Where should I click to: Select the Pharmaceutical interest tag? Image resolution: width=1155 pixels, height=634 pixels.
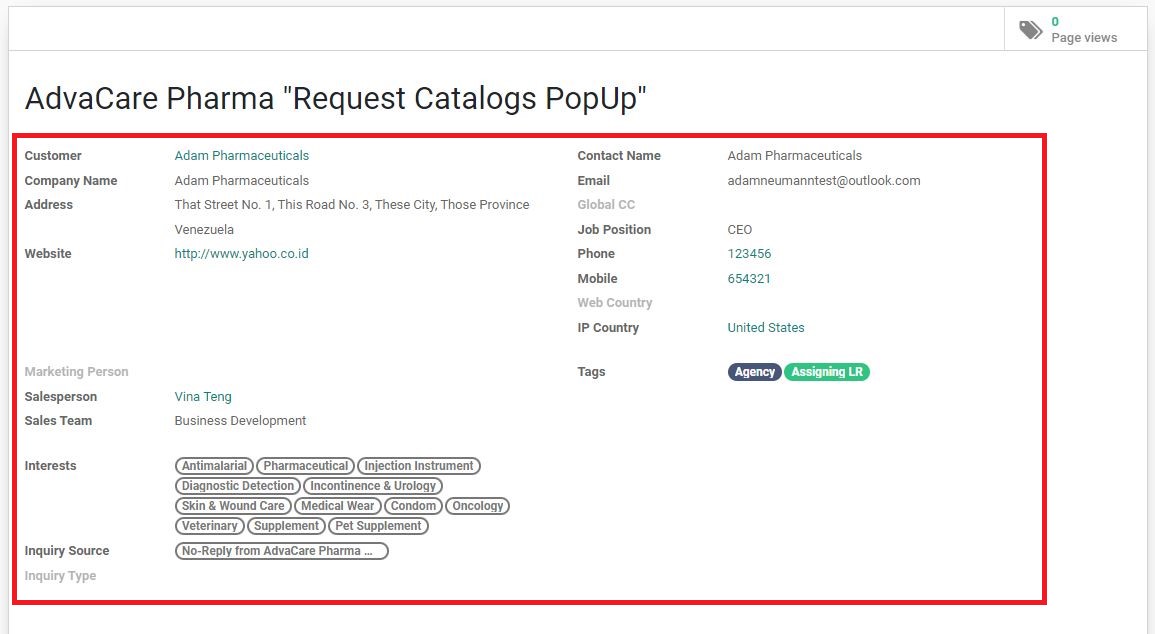click(x=306, y=465)
